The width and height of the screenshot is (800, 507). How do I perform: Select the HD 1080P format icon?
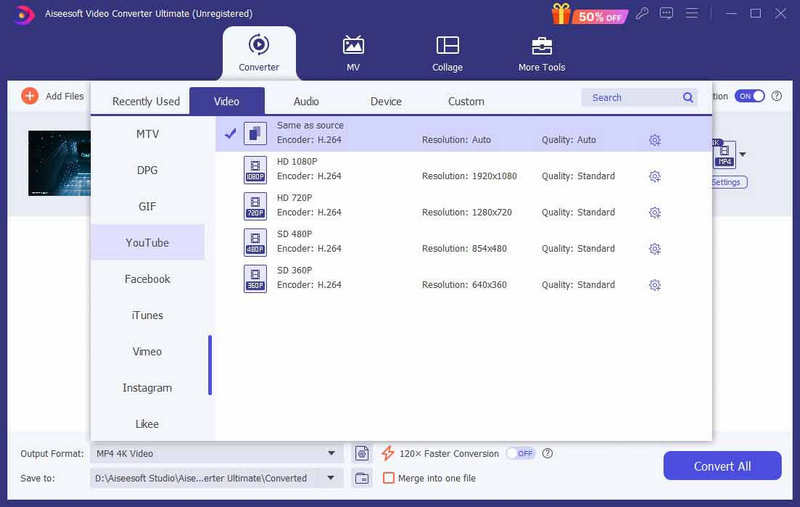[x=255, y=170]
